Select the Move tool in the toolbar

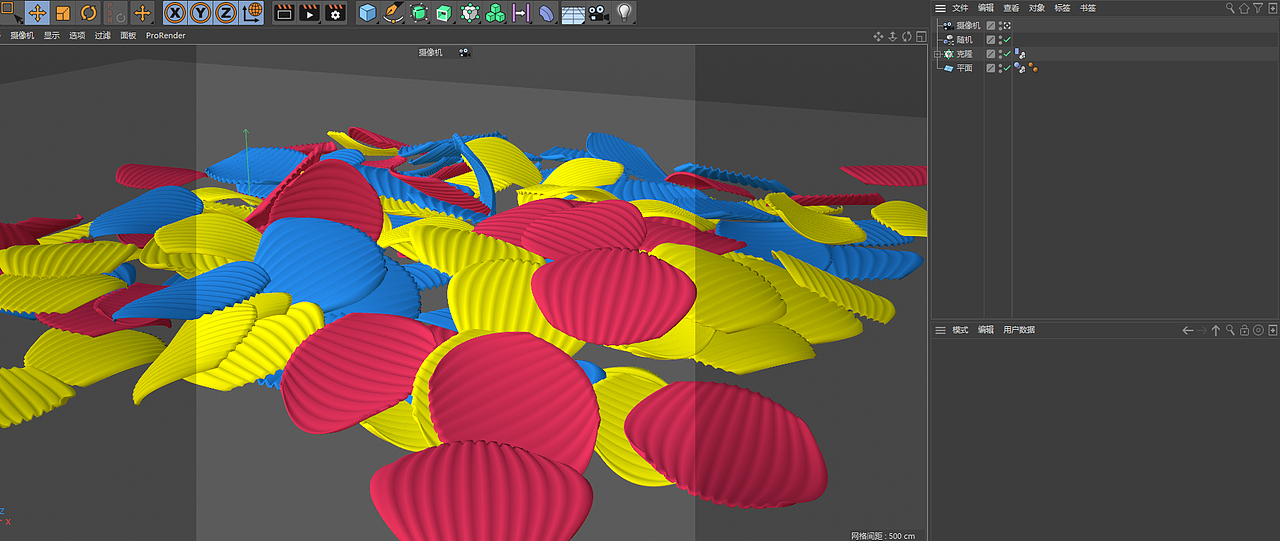pos(38,13)
